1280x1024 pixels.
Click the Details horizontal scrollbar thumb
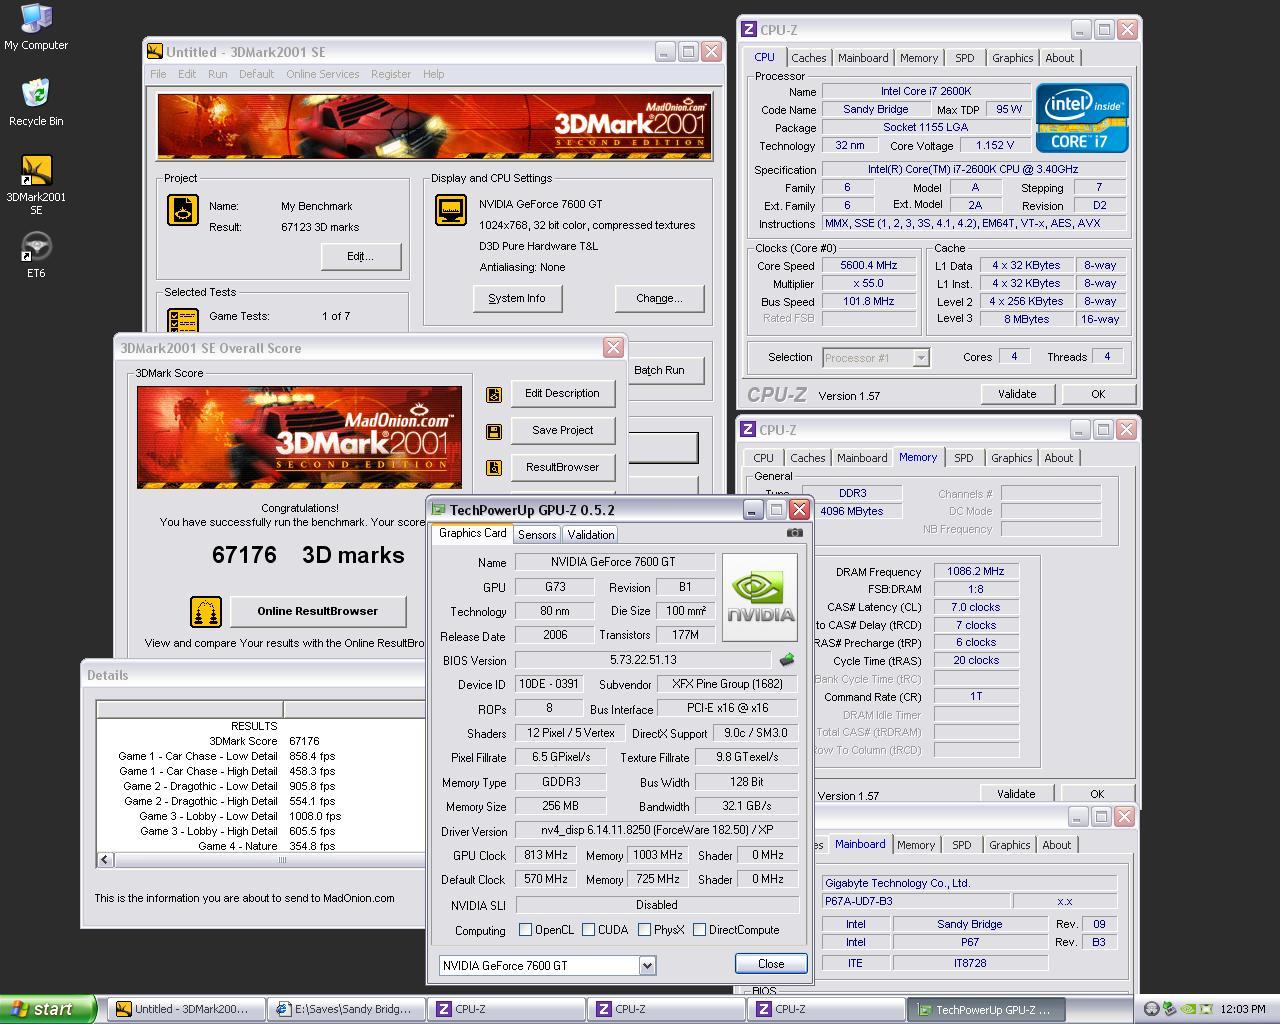[x=281, y=860]
